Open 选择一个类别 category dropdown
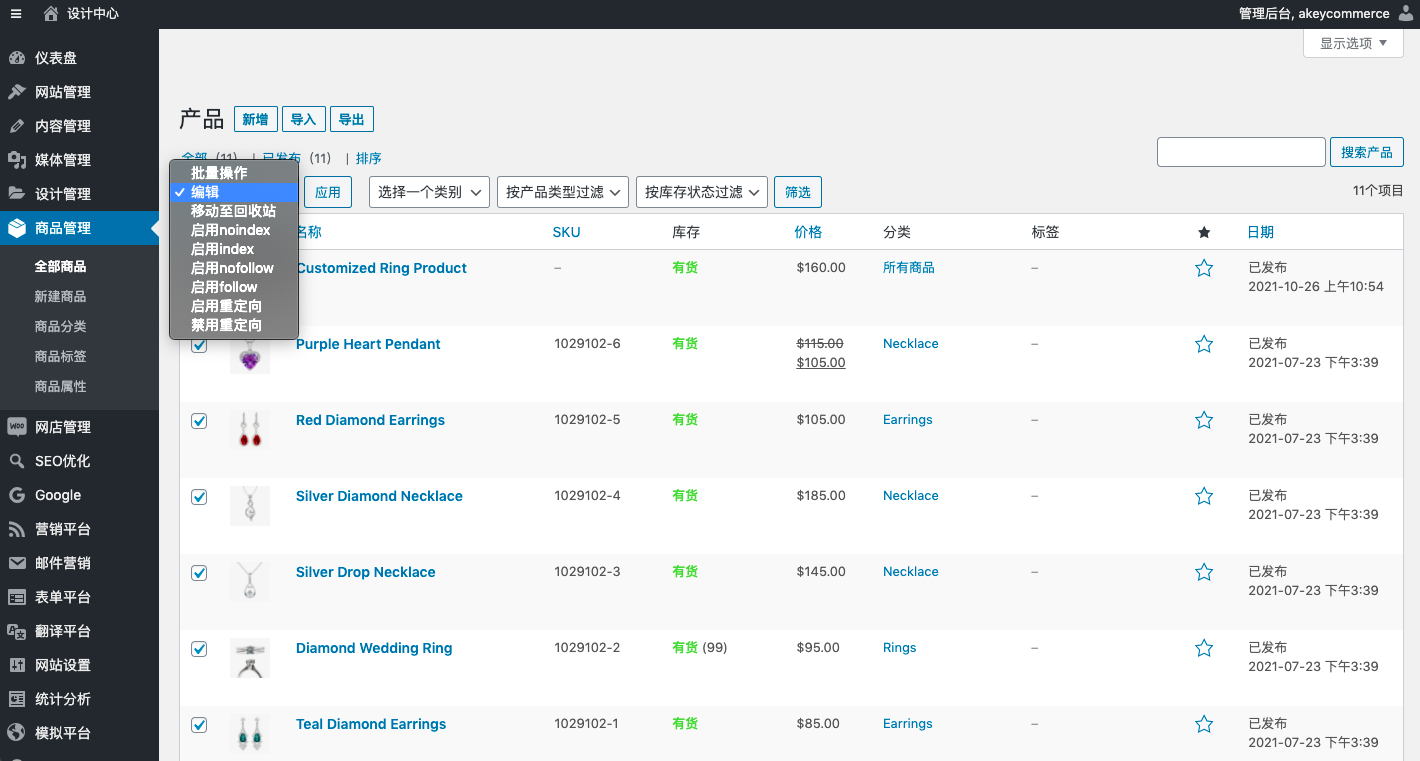This screenshot has width=1420, height=761. 429,192
